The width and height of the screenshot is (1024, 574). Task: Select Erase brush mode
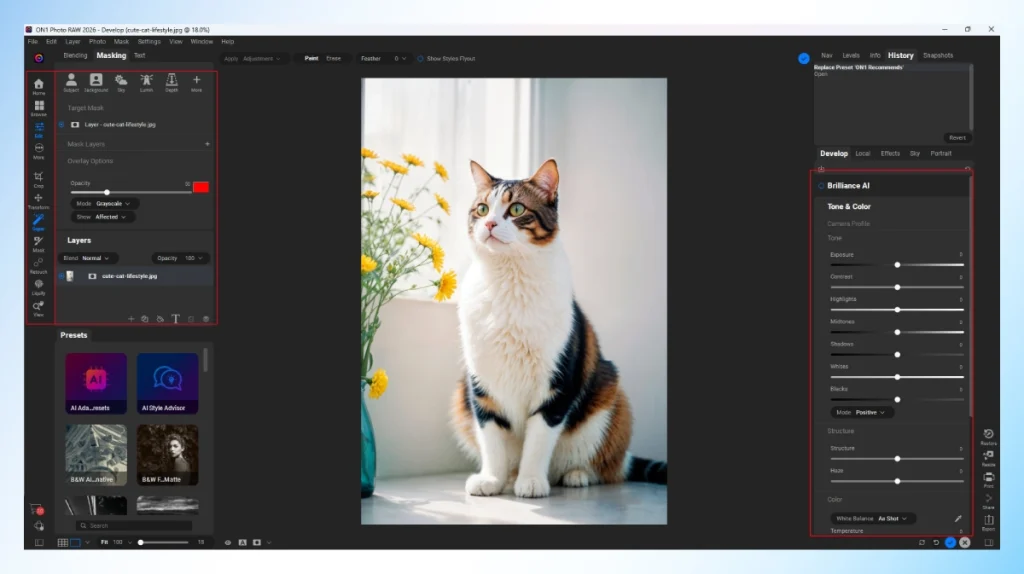(x=334, y=59)
